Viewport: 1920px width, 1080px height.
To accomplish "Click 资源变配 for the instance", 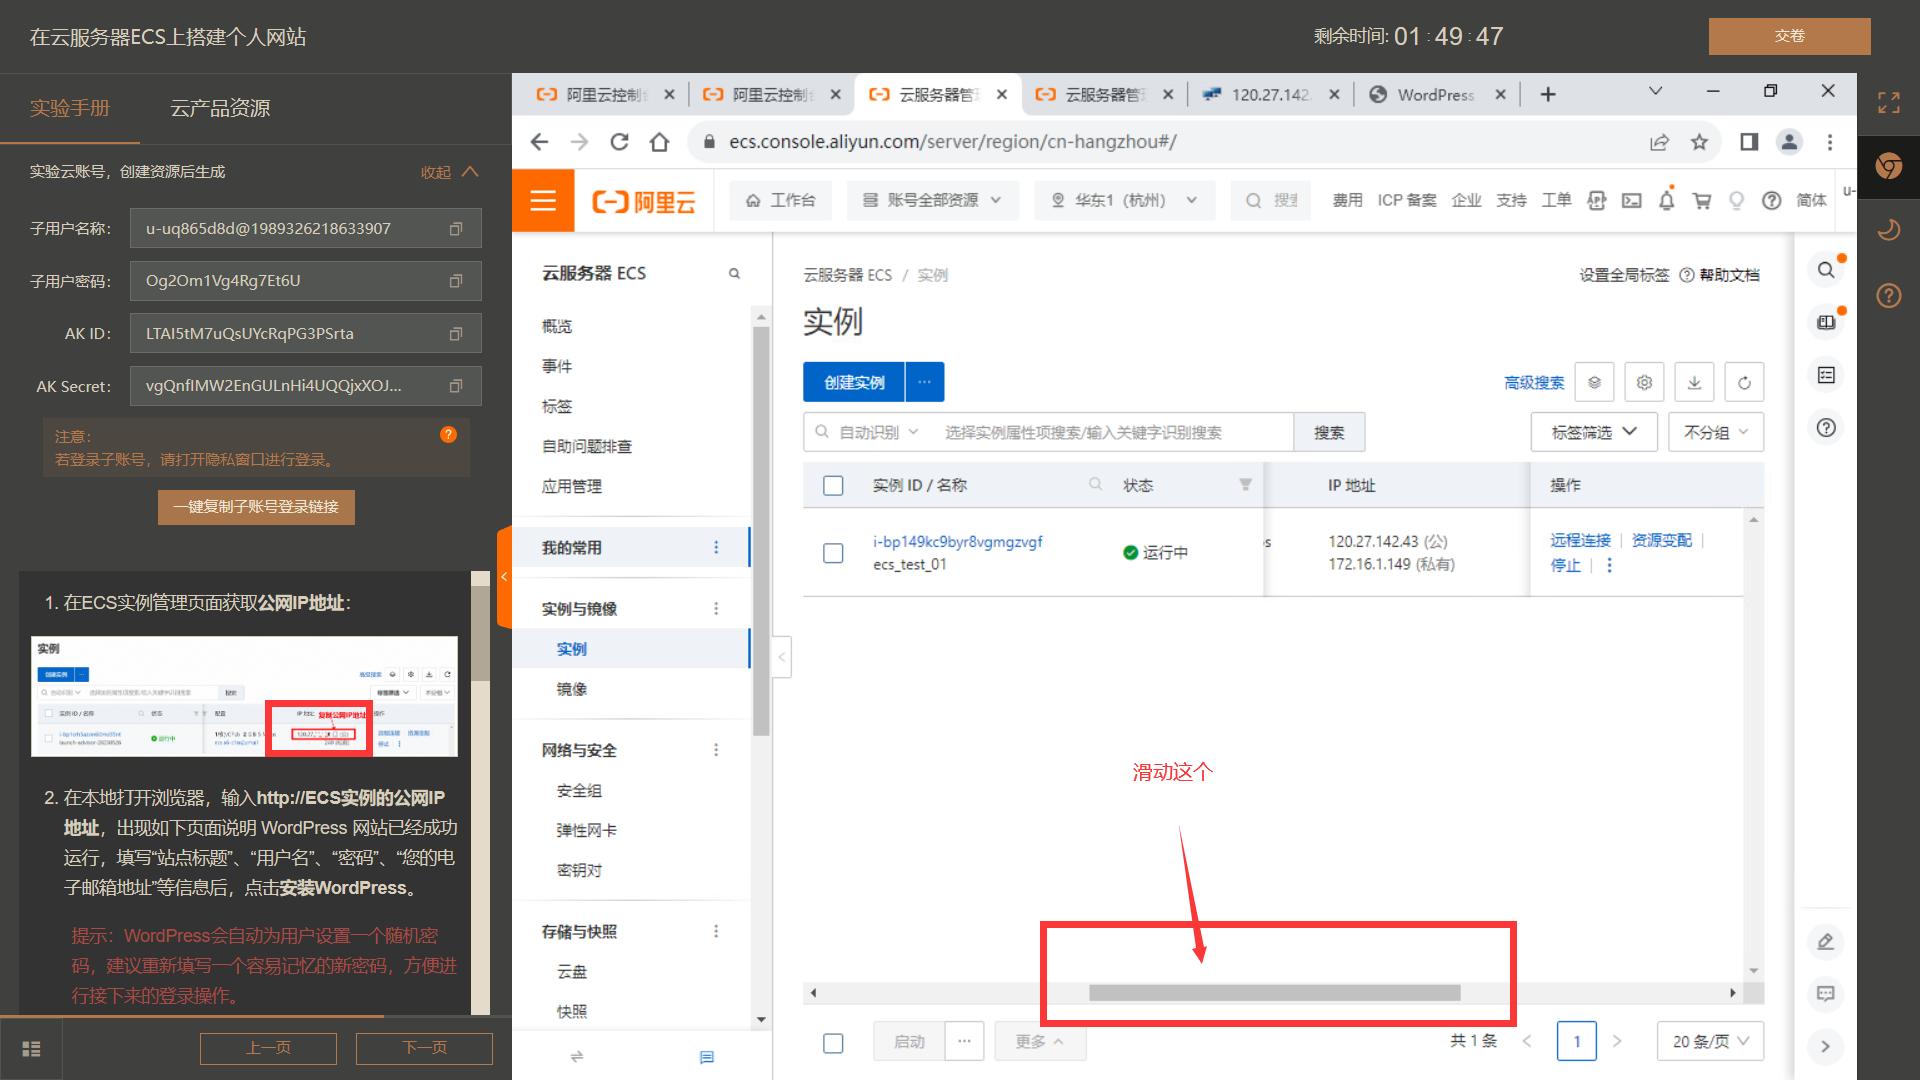I will [1661, 540].
